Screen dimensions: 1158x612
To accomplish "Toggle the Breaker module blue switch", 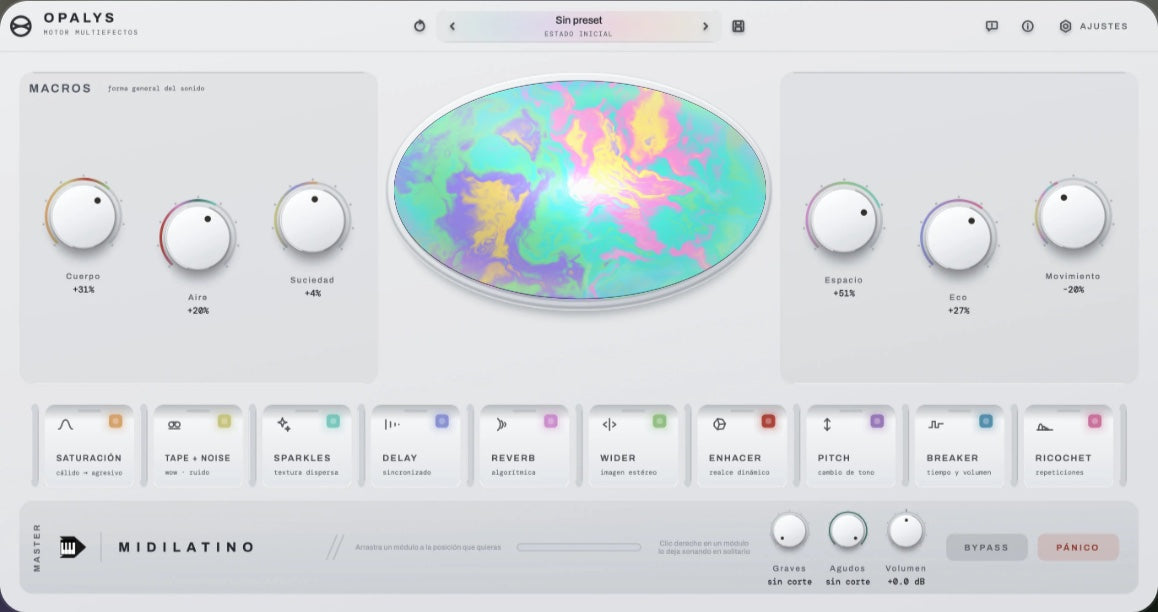I will [x=986, y=421].
